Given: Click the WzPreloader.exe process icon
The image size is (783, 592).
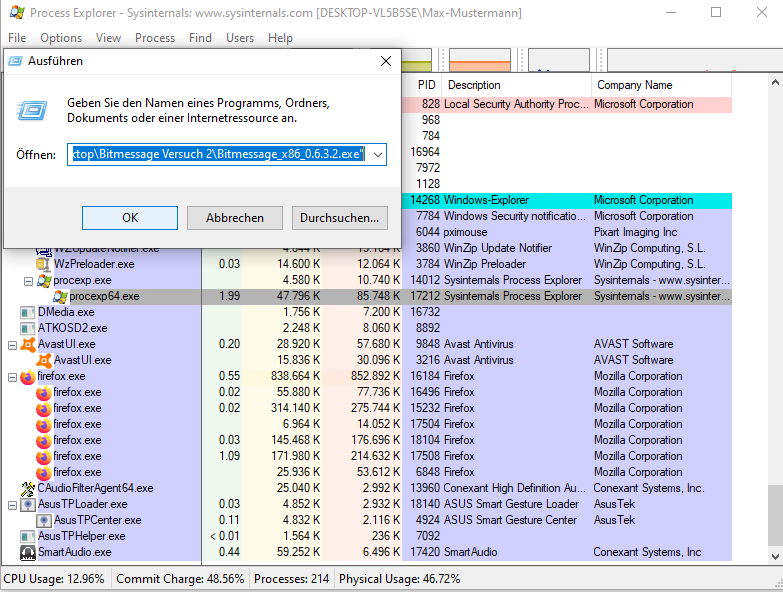Looking at the screenshot, I should coord(43,264).
